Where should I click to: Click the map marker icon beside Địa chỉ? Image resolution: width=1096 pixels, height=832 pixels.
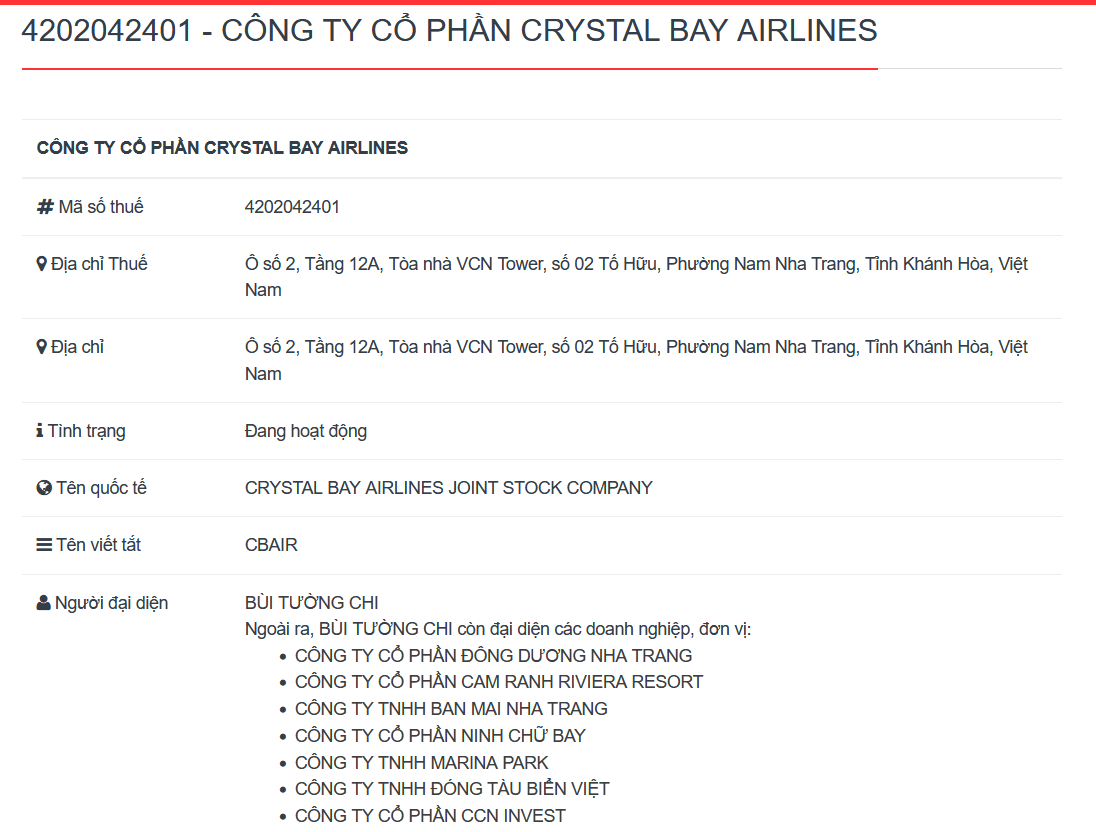tap(42, 347)
